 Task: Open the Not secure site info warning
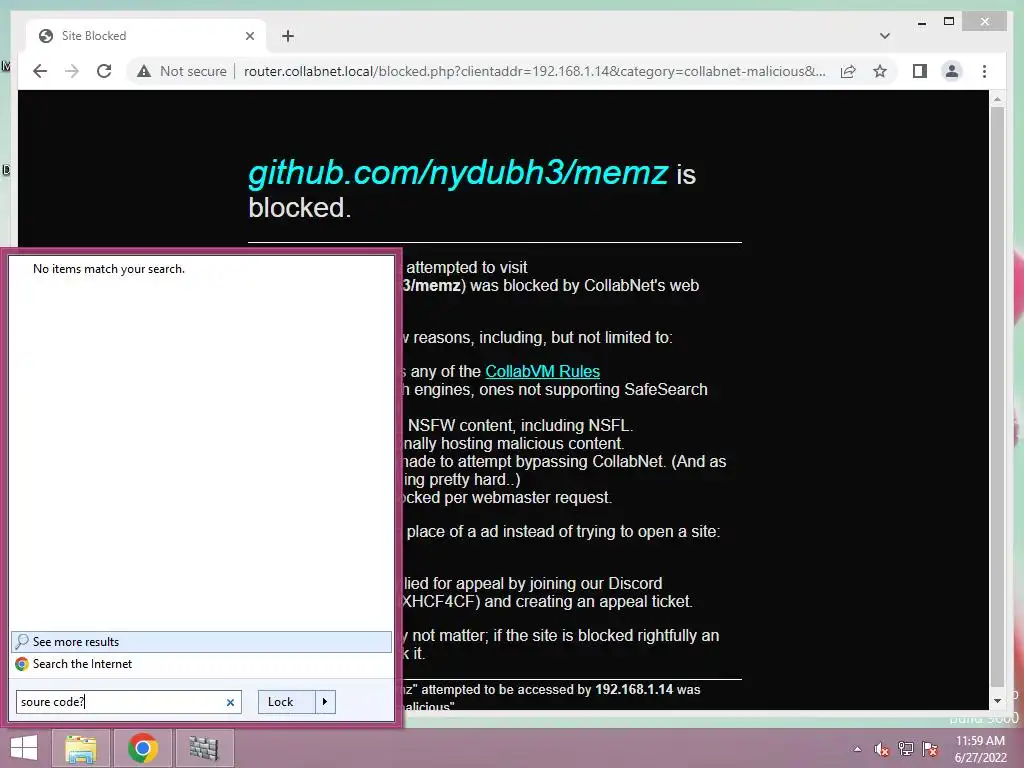(182, 71)
